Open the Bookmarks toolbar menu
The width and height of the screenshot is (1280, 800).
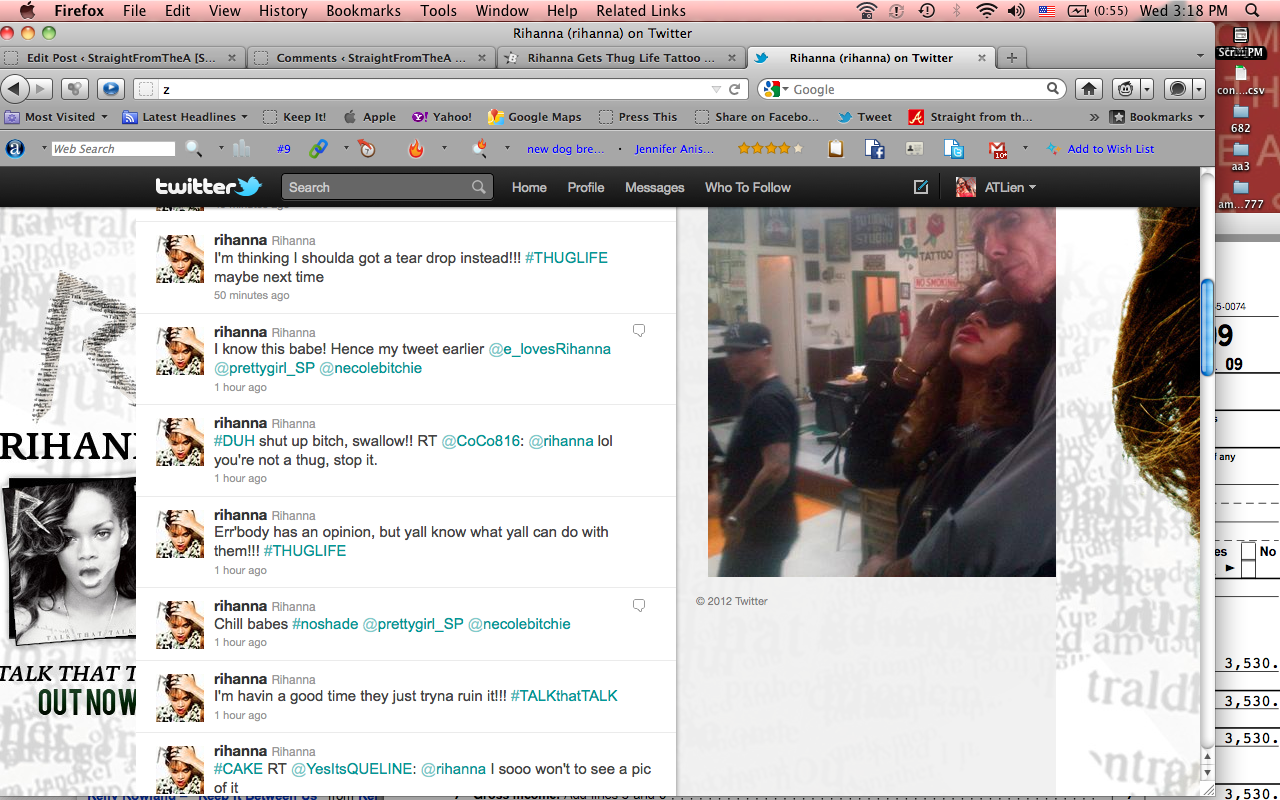pyautogui.click(x=1158, y=117)
